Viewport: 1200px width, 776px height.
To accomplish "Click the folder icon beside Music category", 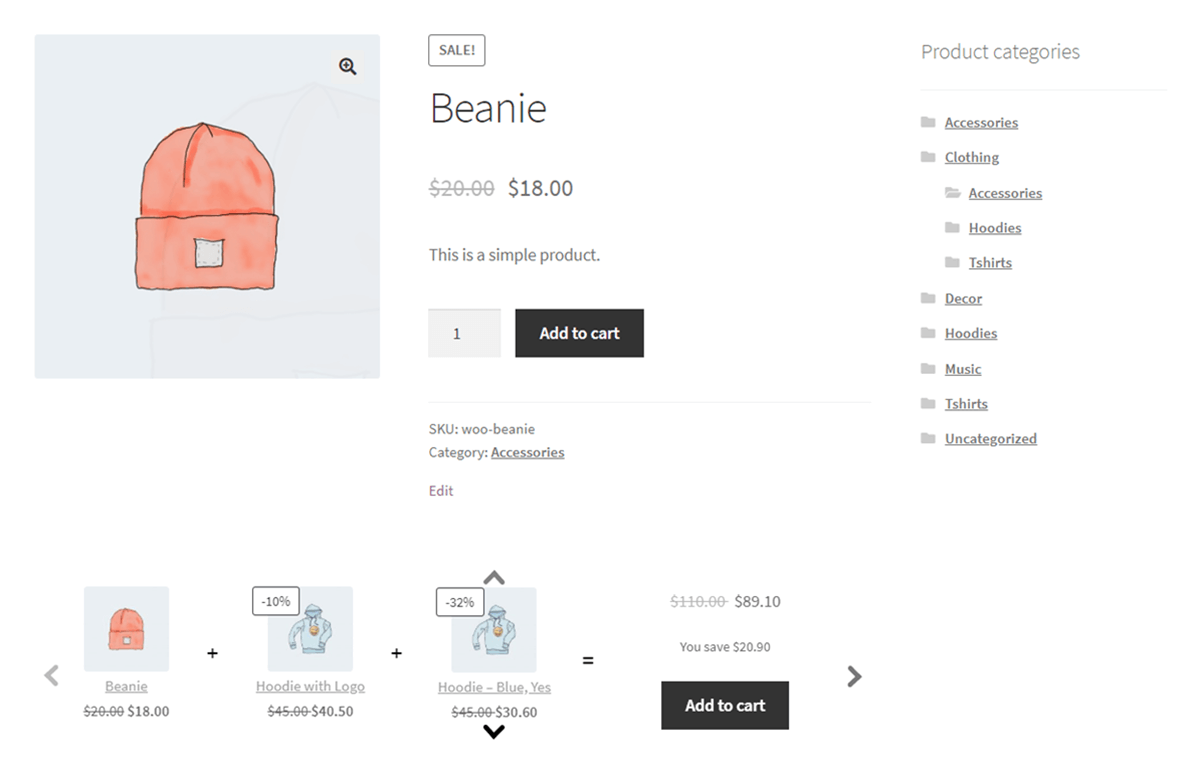I will [x=928, y=369].
